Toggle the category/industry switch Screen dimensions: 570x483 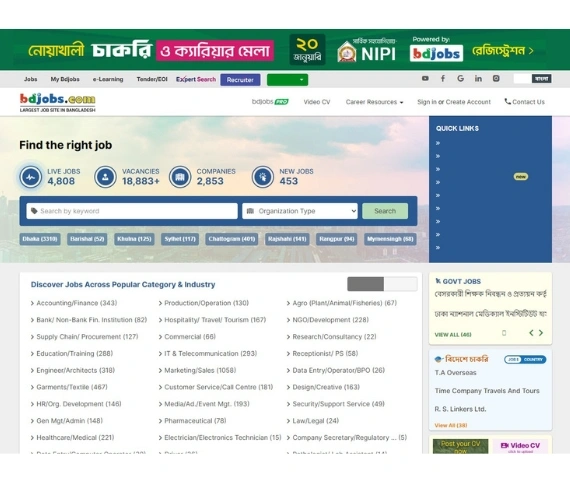pos(382,284)
